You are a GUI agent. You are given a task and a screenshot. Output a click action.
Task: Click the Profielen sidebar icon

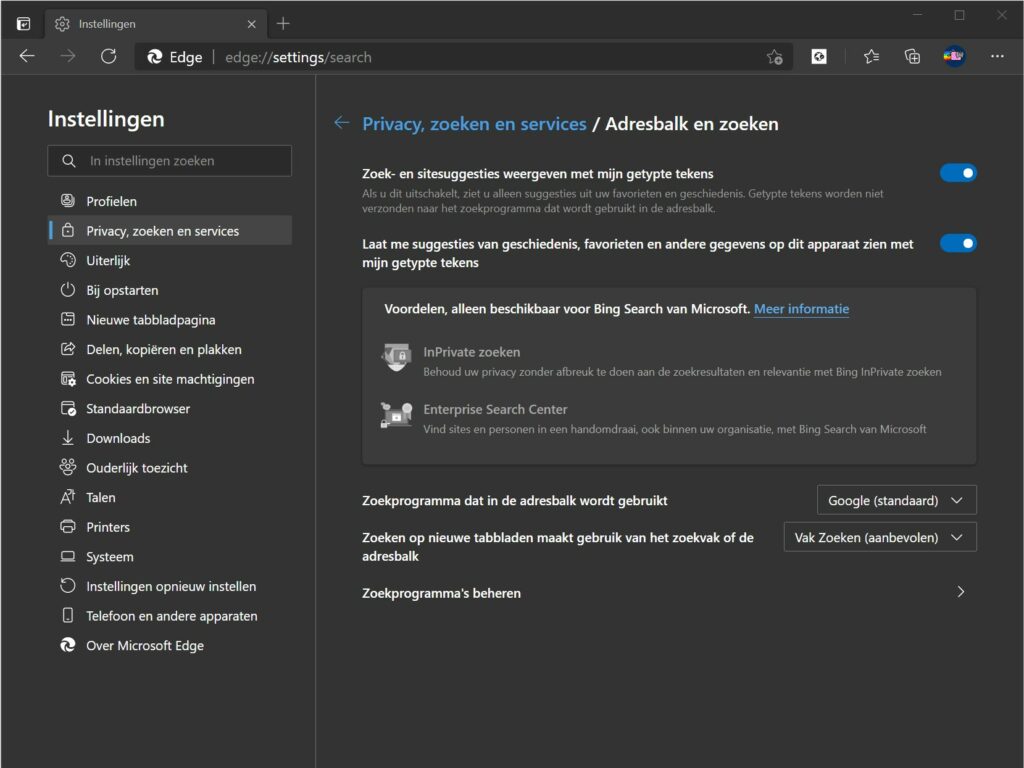(x=68, y=200)
